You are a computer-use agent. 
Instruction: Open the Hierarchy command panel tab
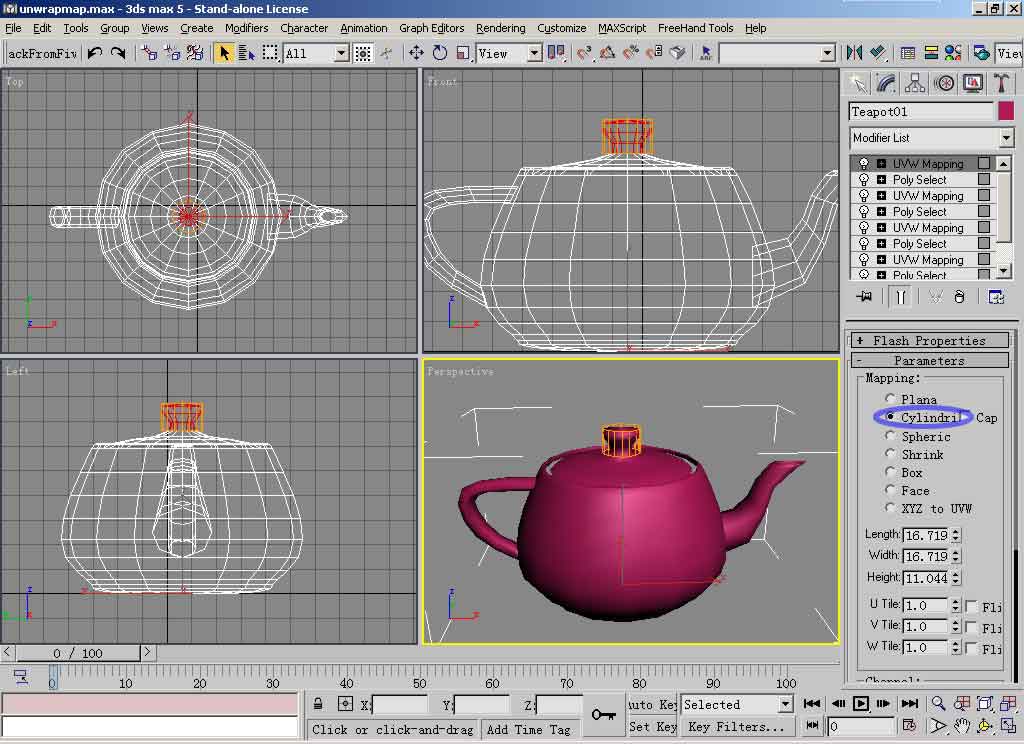915,83
